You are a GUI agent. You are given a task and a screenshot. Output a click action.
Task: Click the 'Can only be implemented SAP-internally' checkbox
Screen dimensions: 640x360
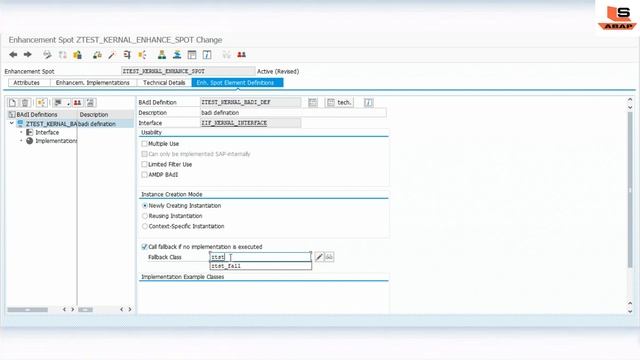tap(144, 154)
